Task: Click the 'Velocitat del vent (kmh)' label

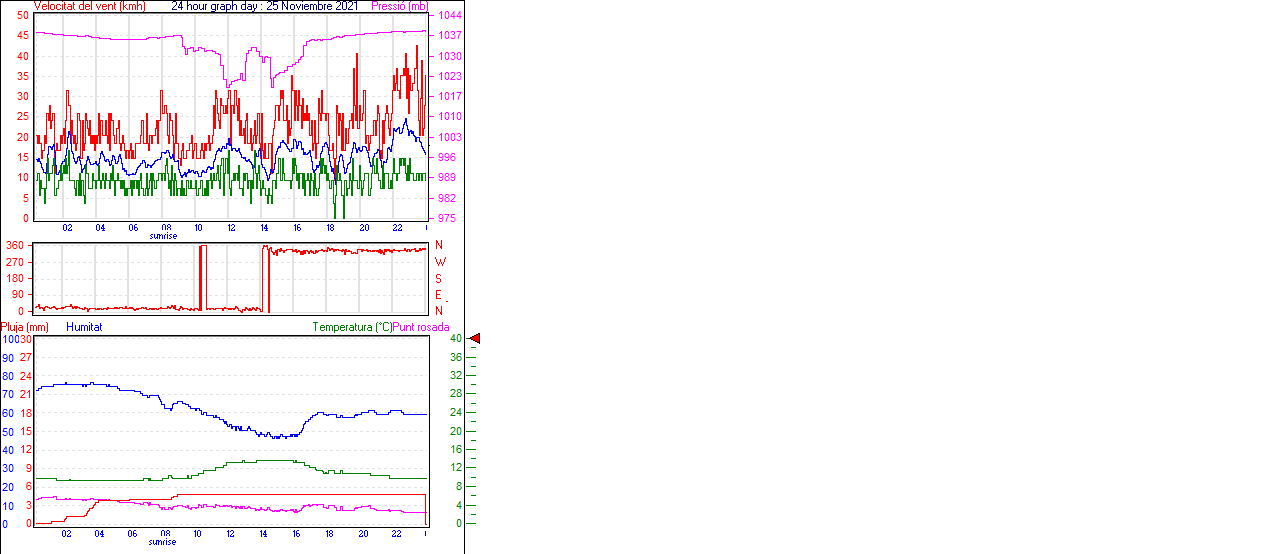Action: pos(90,6)
